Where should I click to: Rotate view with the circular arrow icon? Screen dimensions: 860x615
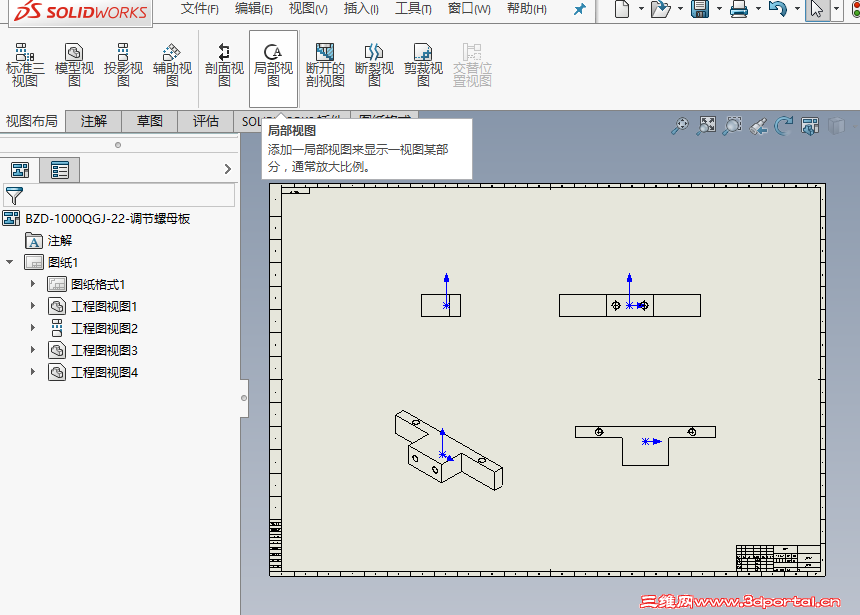pos(784,126)
